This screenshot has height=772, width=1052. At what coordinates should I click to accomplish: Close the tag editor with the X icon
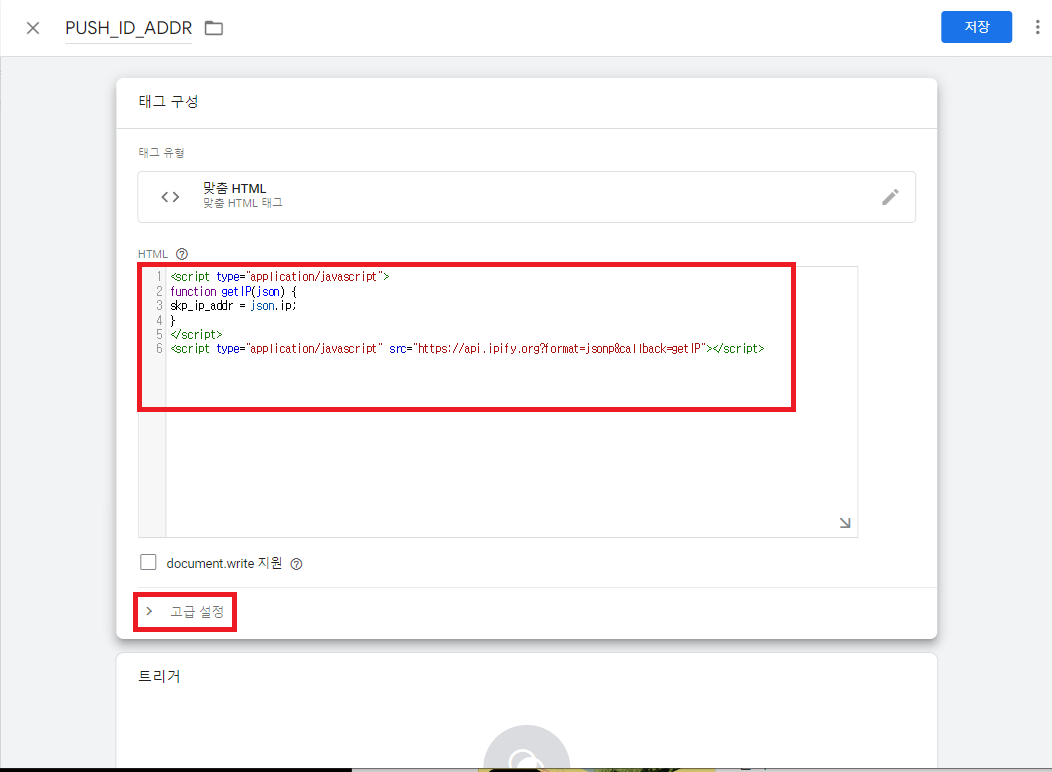[33, 28]
